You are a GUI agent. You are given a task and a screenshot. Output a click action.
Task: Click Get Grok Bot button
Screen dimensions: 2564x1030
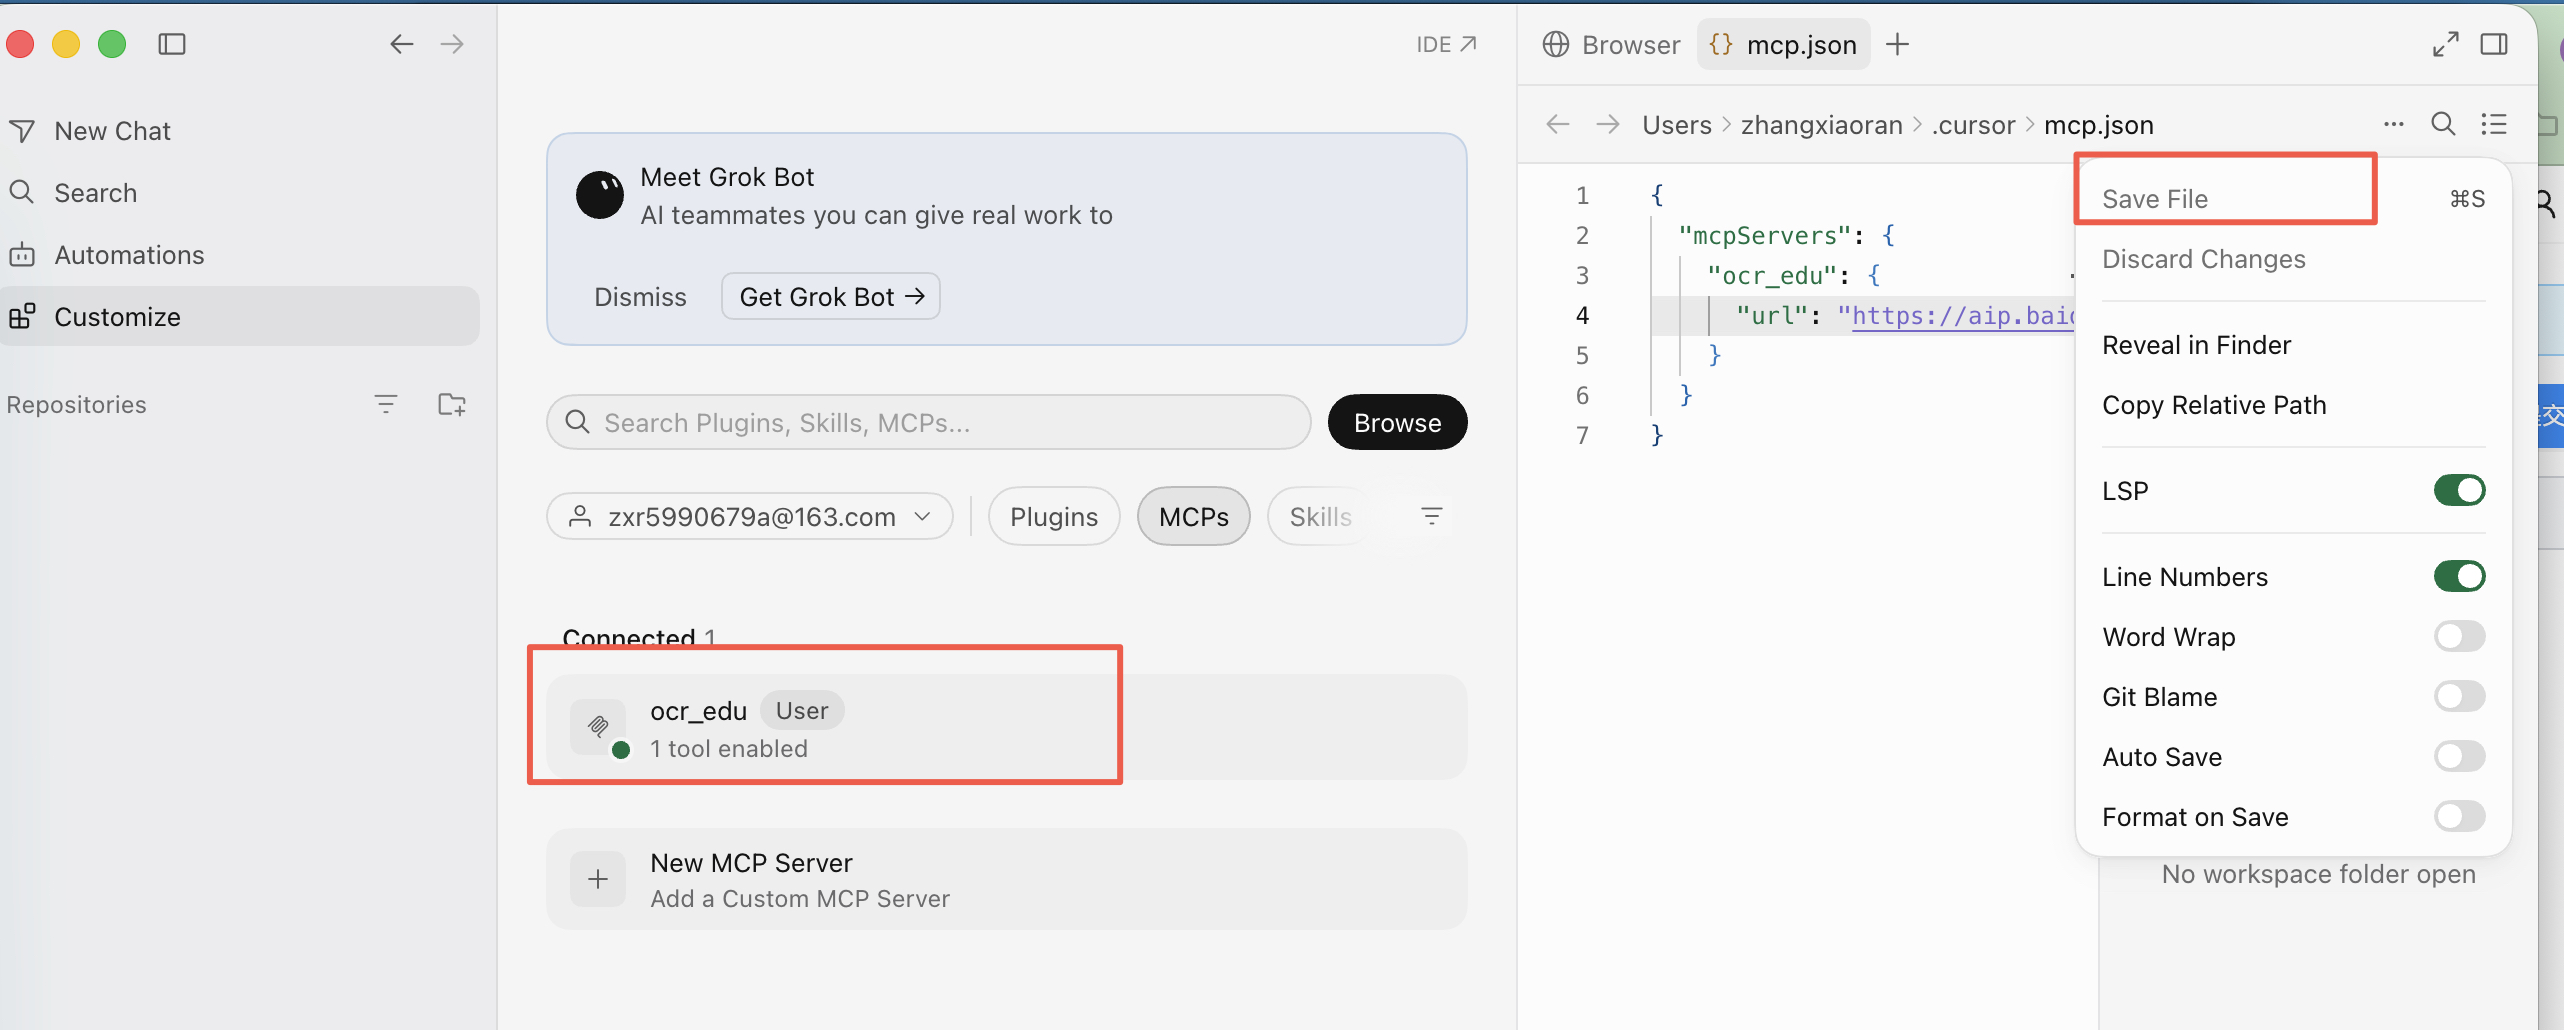pos(831,297)
